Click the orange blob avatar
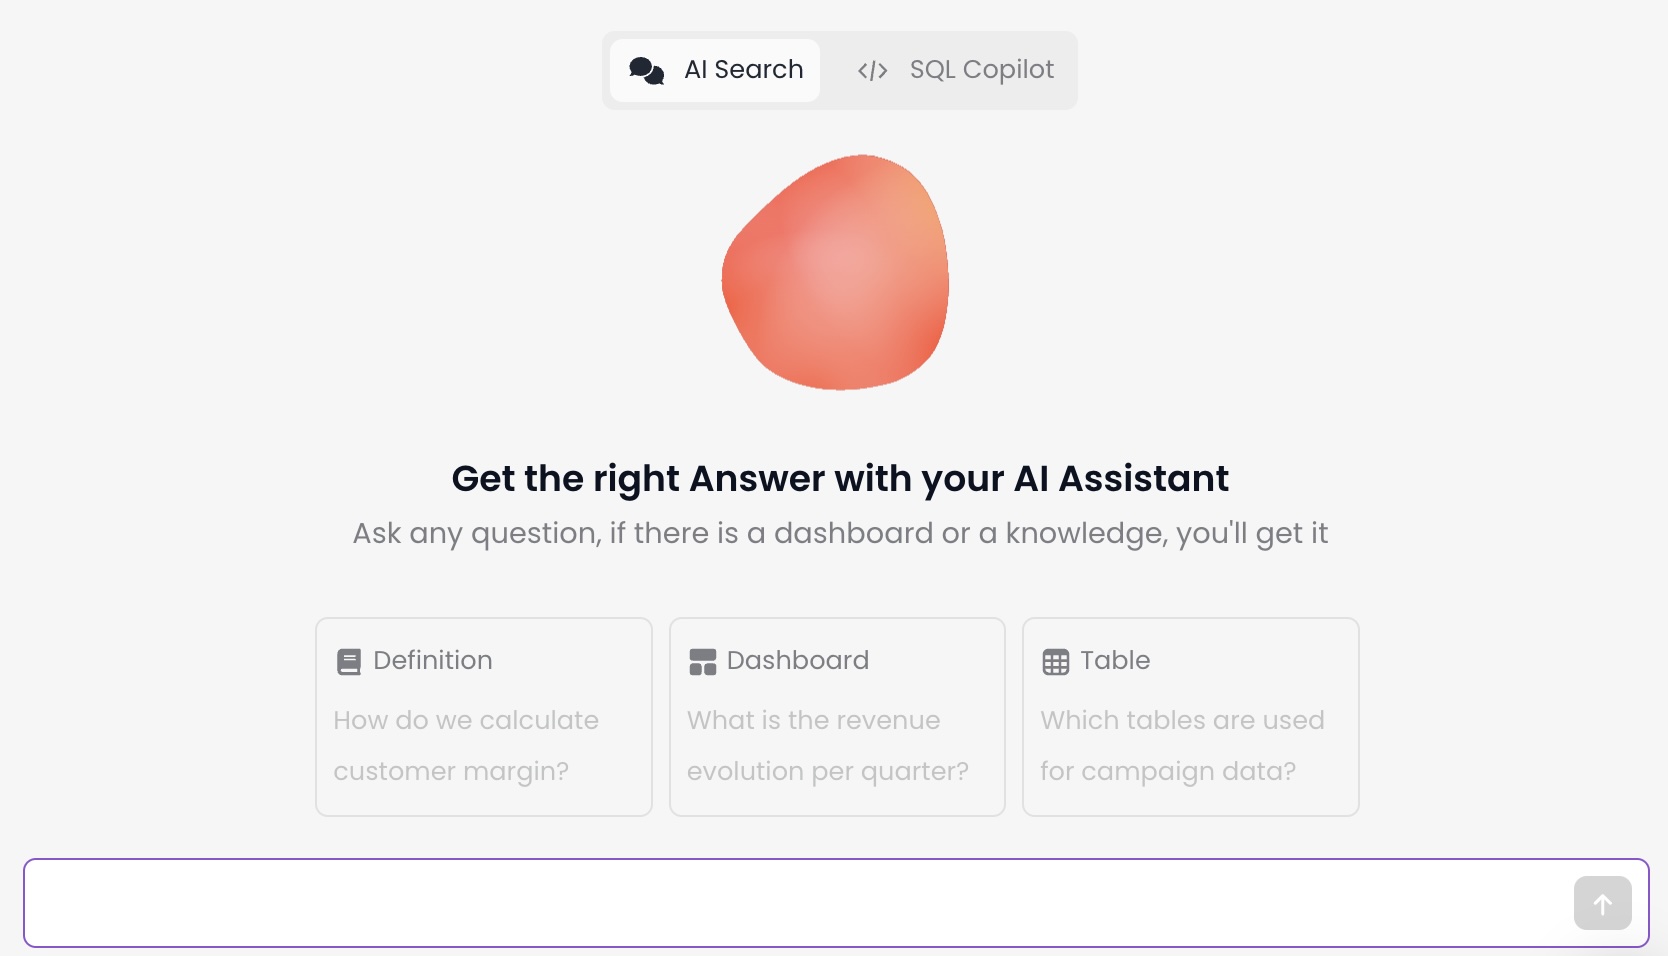The width and height of the screenshot is (1668, 956). point(836,272)
